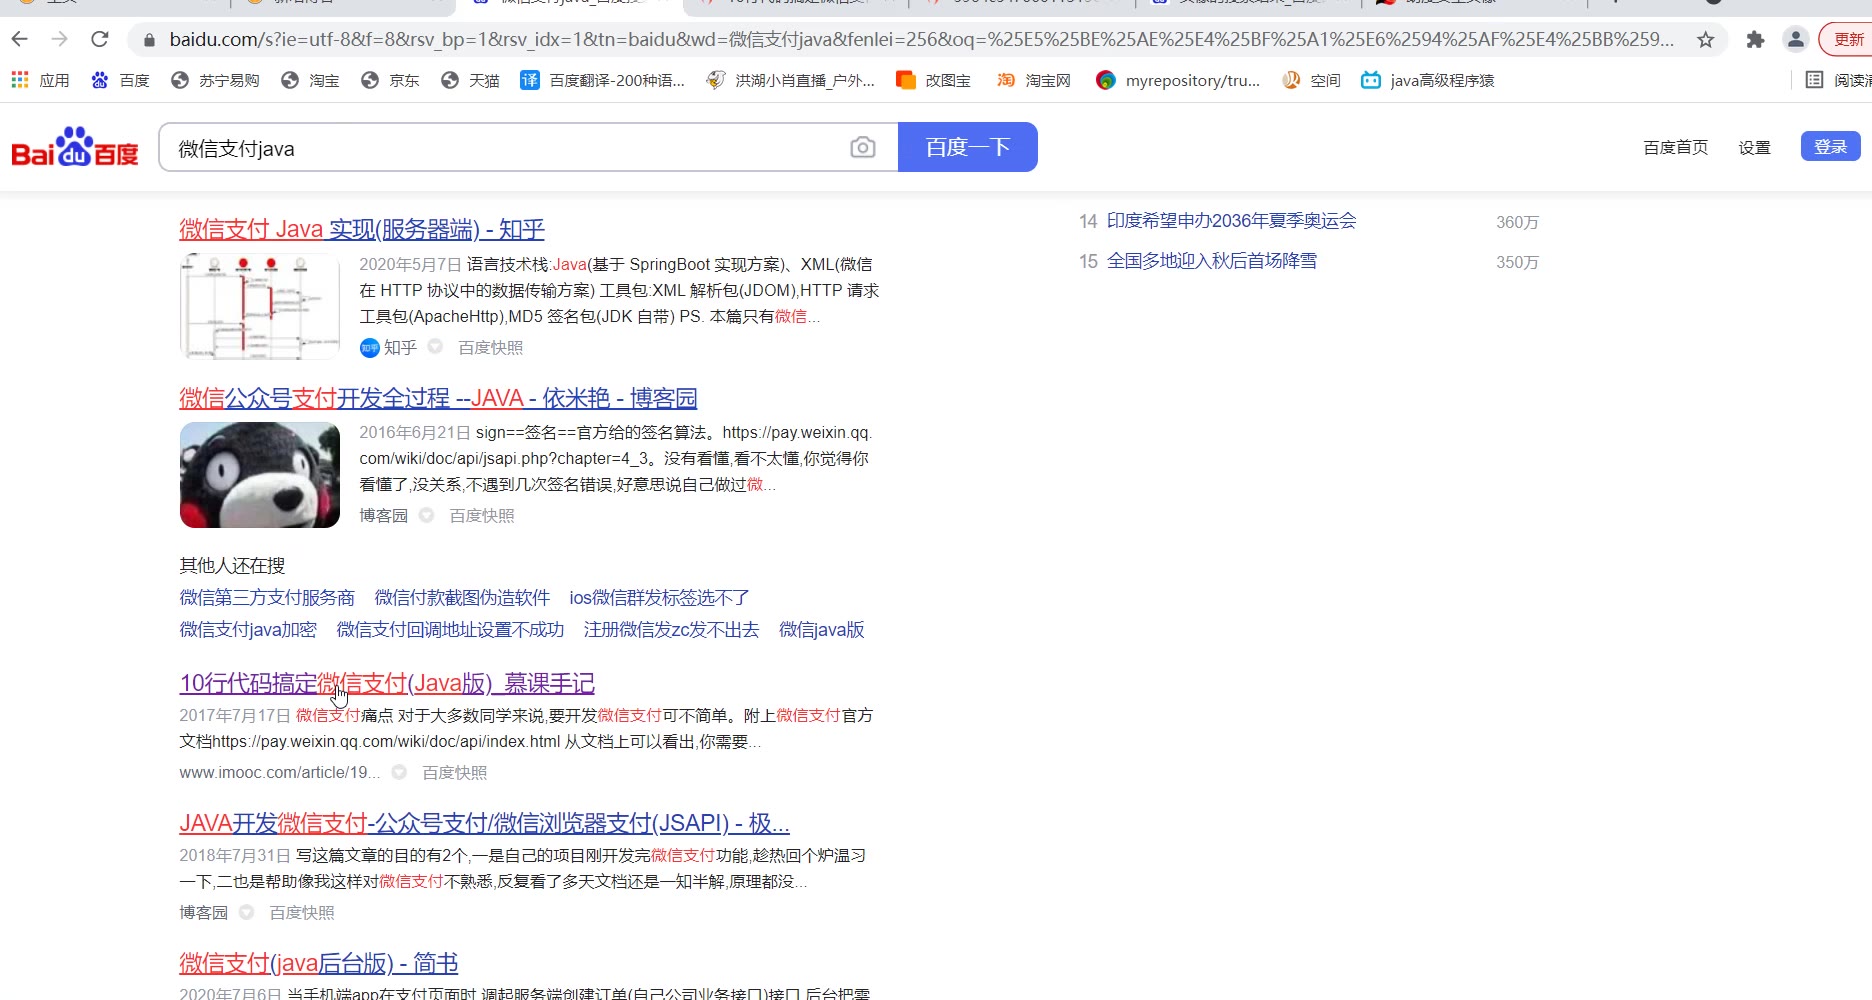Open JAVA开发微信支付 JSAPI result

pyautogui.click(x=484, y=823)
